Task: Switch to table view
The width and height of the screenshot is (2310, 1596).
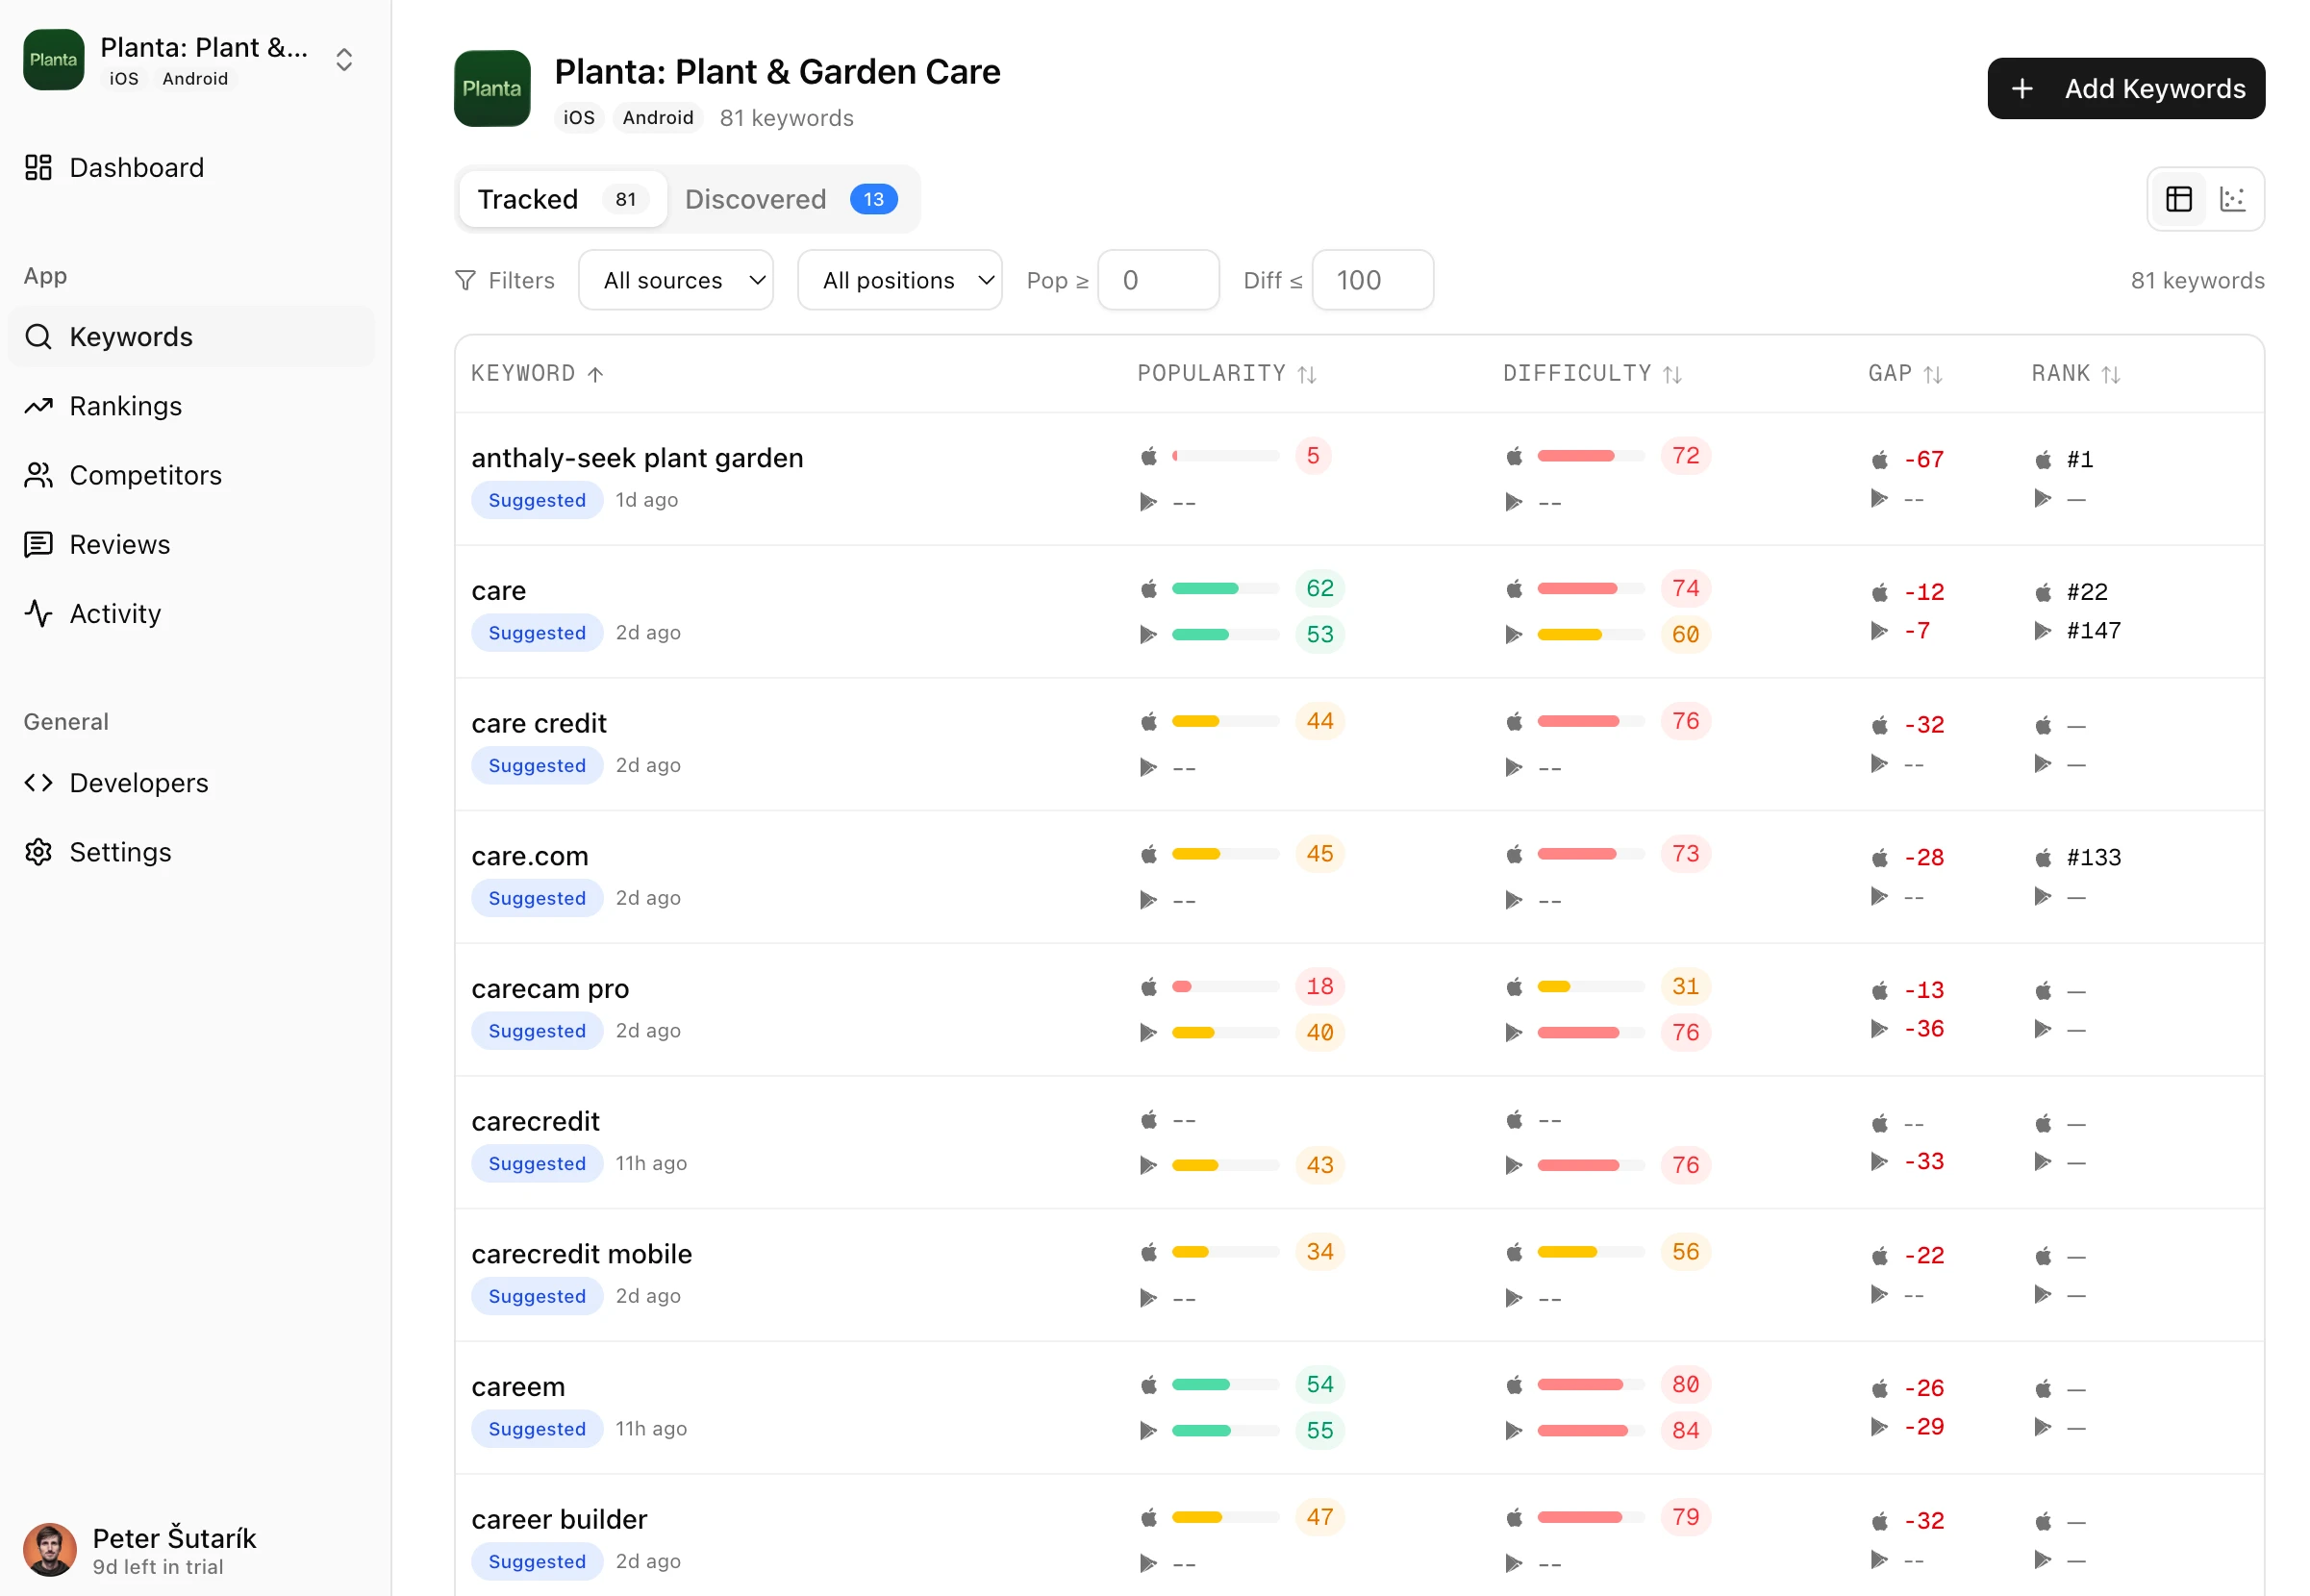Action: [2178, 199]
